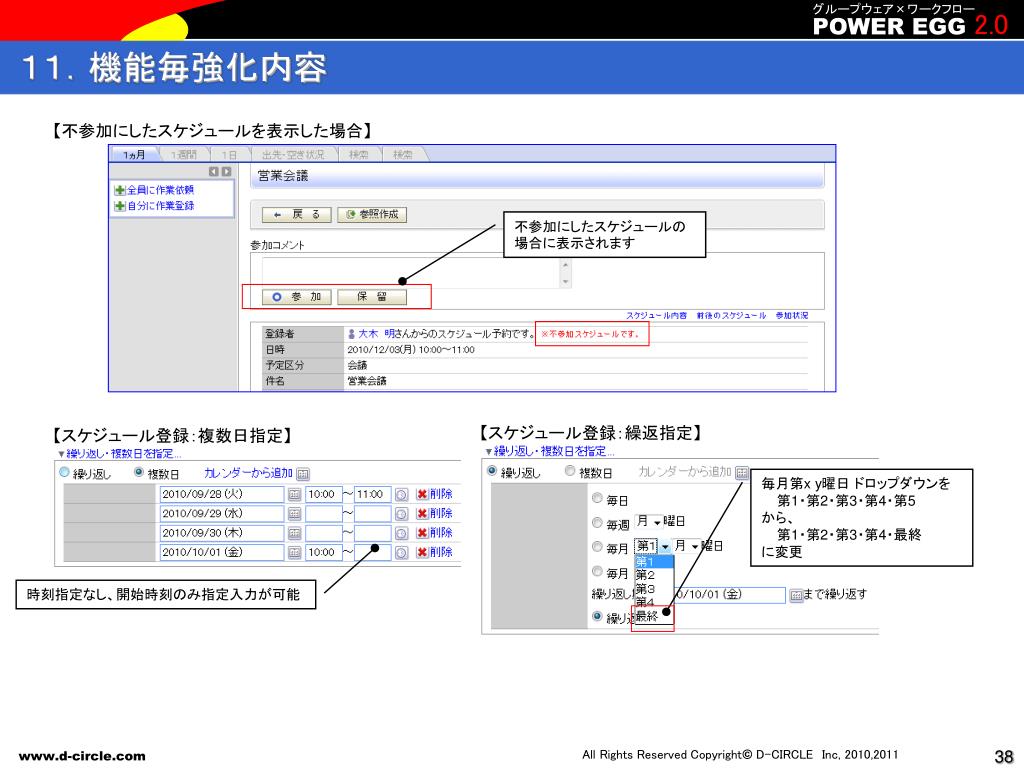Open calendar picker for 2010/09/29 row
Image resolution: width=1024 pixels, height=768 pixels.
(294, 514)
